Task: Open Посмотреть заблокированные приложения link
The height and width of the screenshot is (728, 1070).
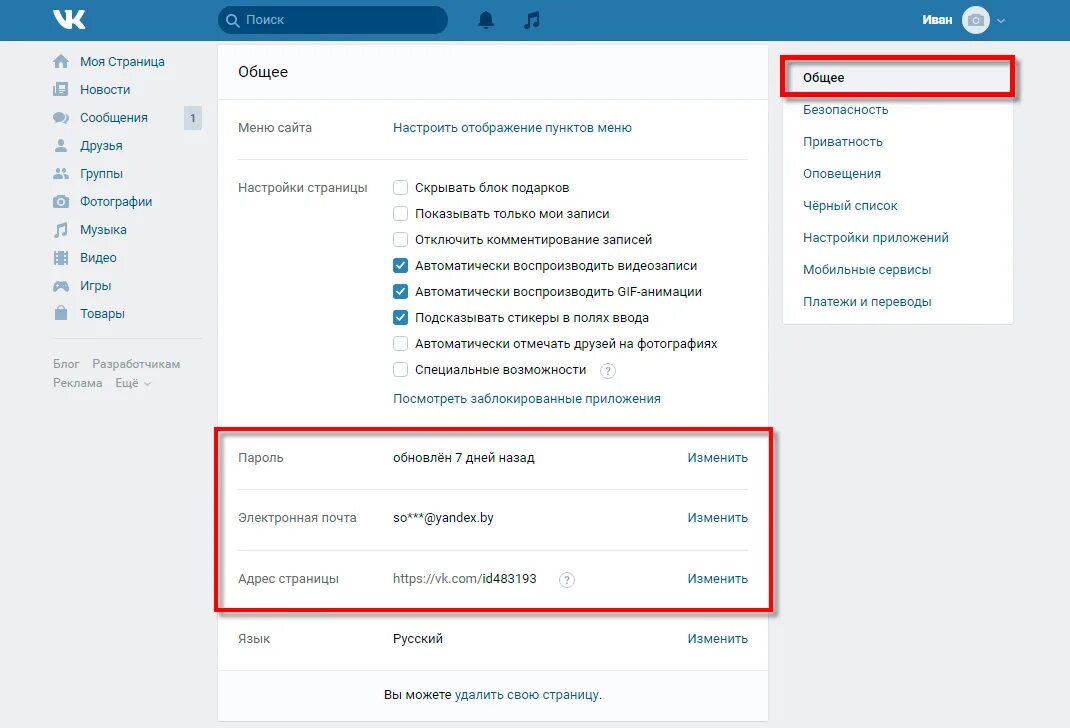Action: pos(526,398)
